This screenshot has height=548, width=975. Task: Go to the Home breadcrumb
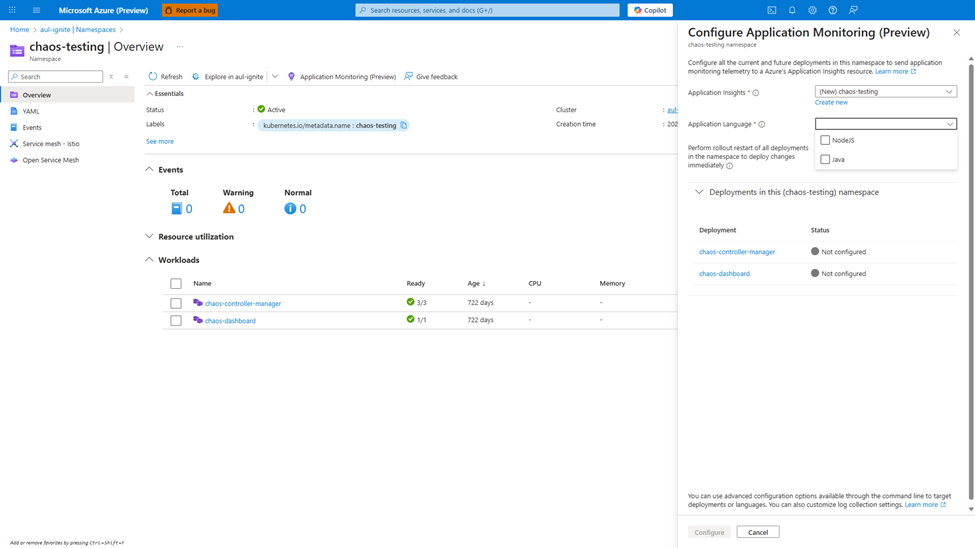[x=19, y=29]
